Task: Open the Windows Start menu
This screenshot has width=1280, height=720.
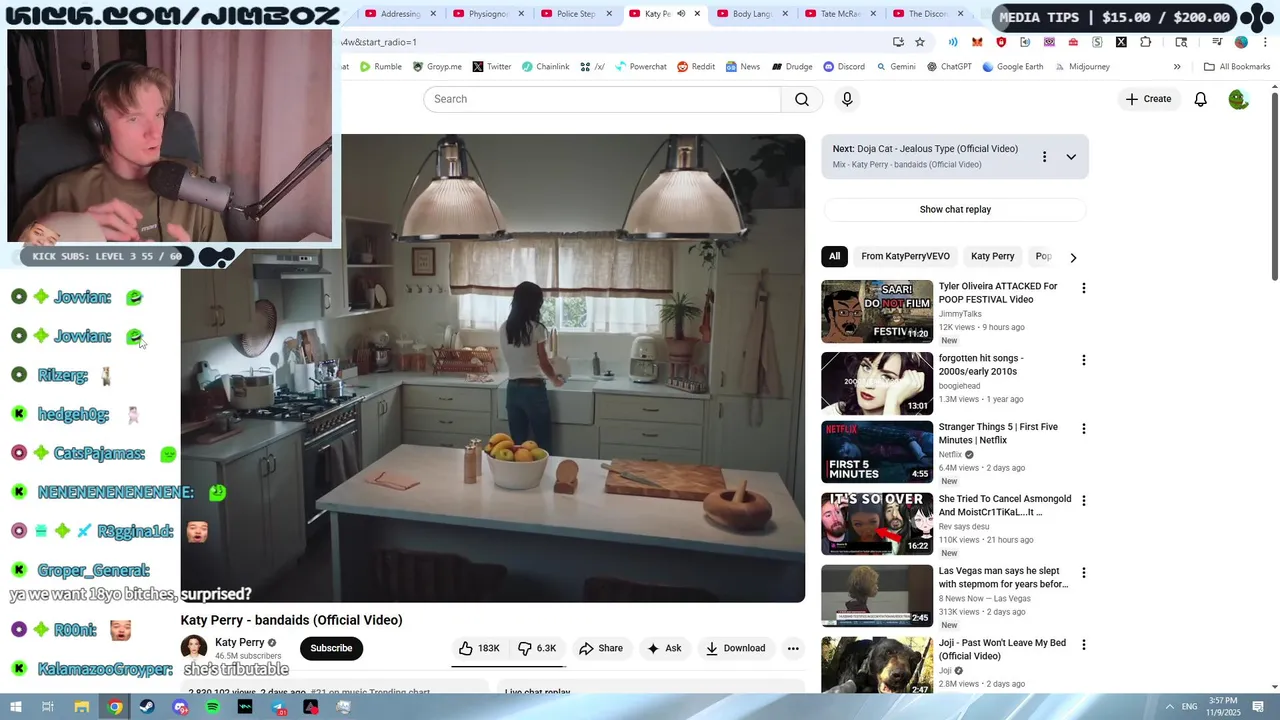Action: coord(15,707)
